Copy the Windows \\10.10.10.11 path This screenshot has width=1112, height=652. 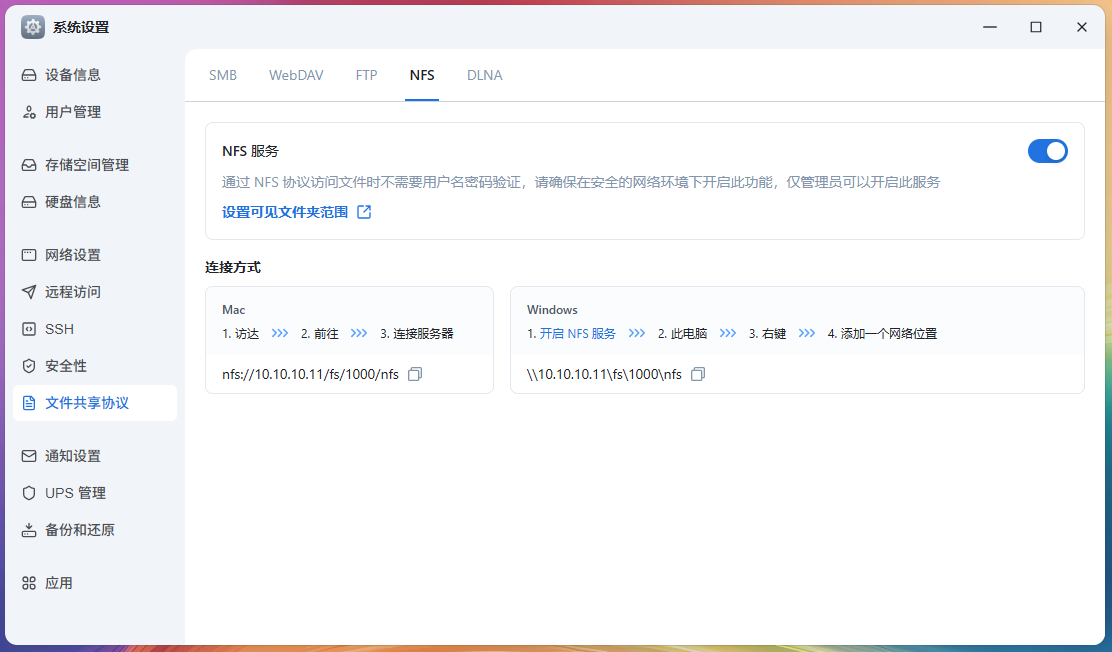click(x=698, y=374)
